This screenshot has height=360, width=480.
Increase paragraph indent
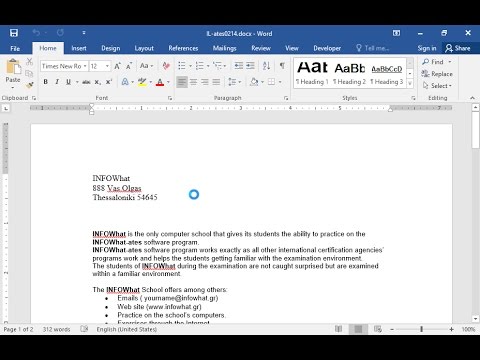250,66
